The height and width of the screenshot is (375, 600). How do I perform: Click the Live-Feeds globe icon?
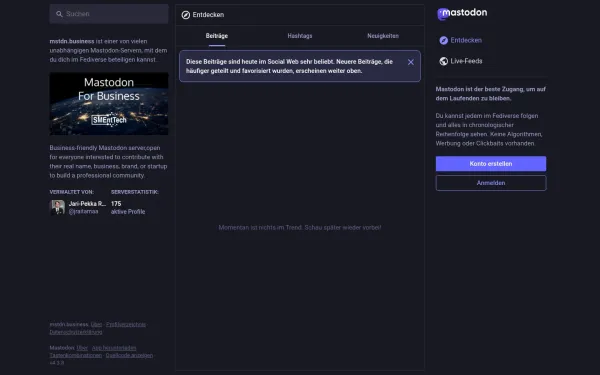tap(443, 61)
